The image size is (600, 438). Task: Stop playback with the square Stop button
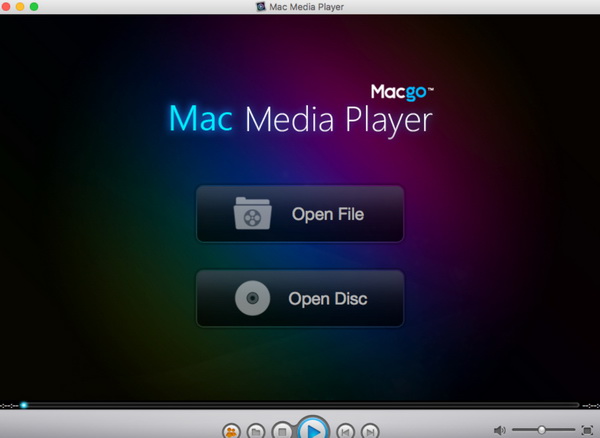pyautogui.click(x=282, y=431)
